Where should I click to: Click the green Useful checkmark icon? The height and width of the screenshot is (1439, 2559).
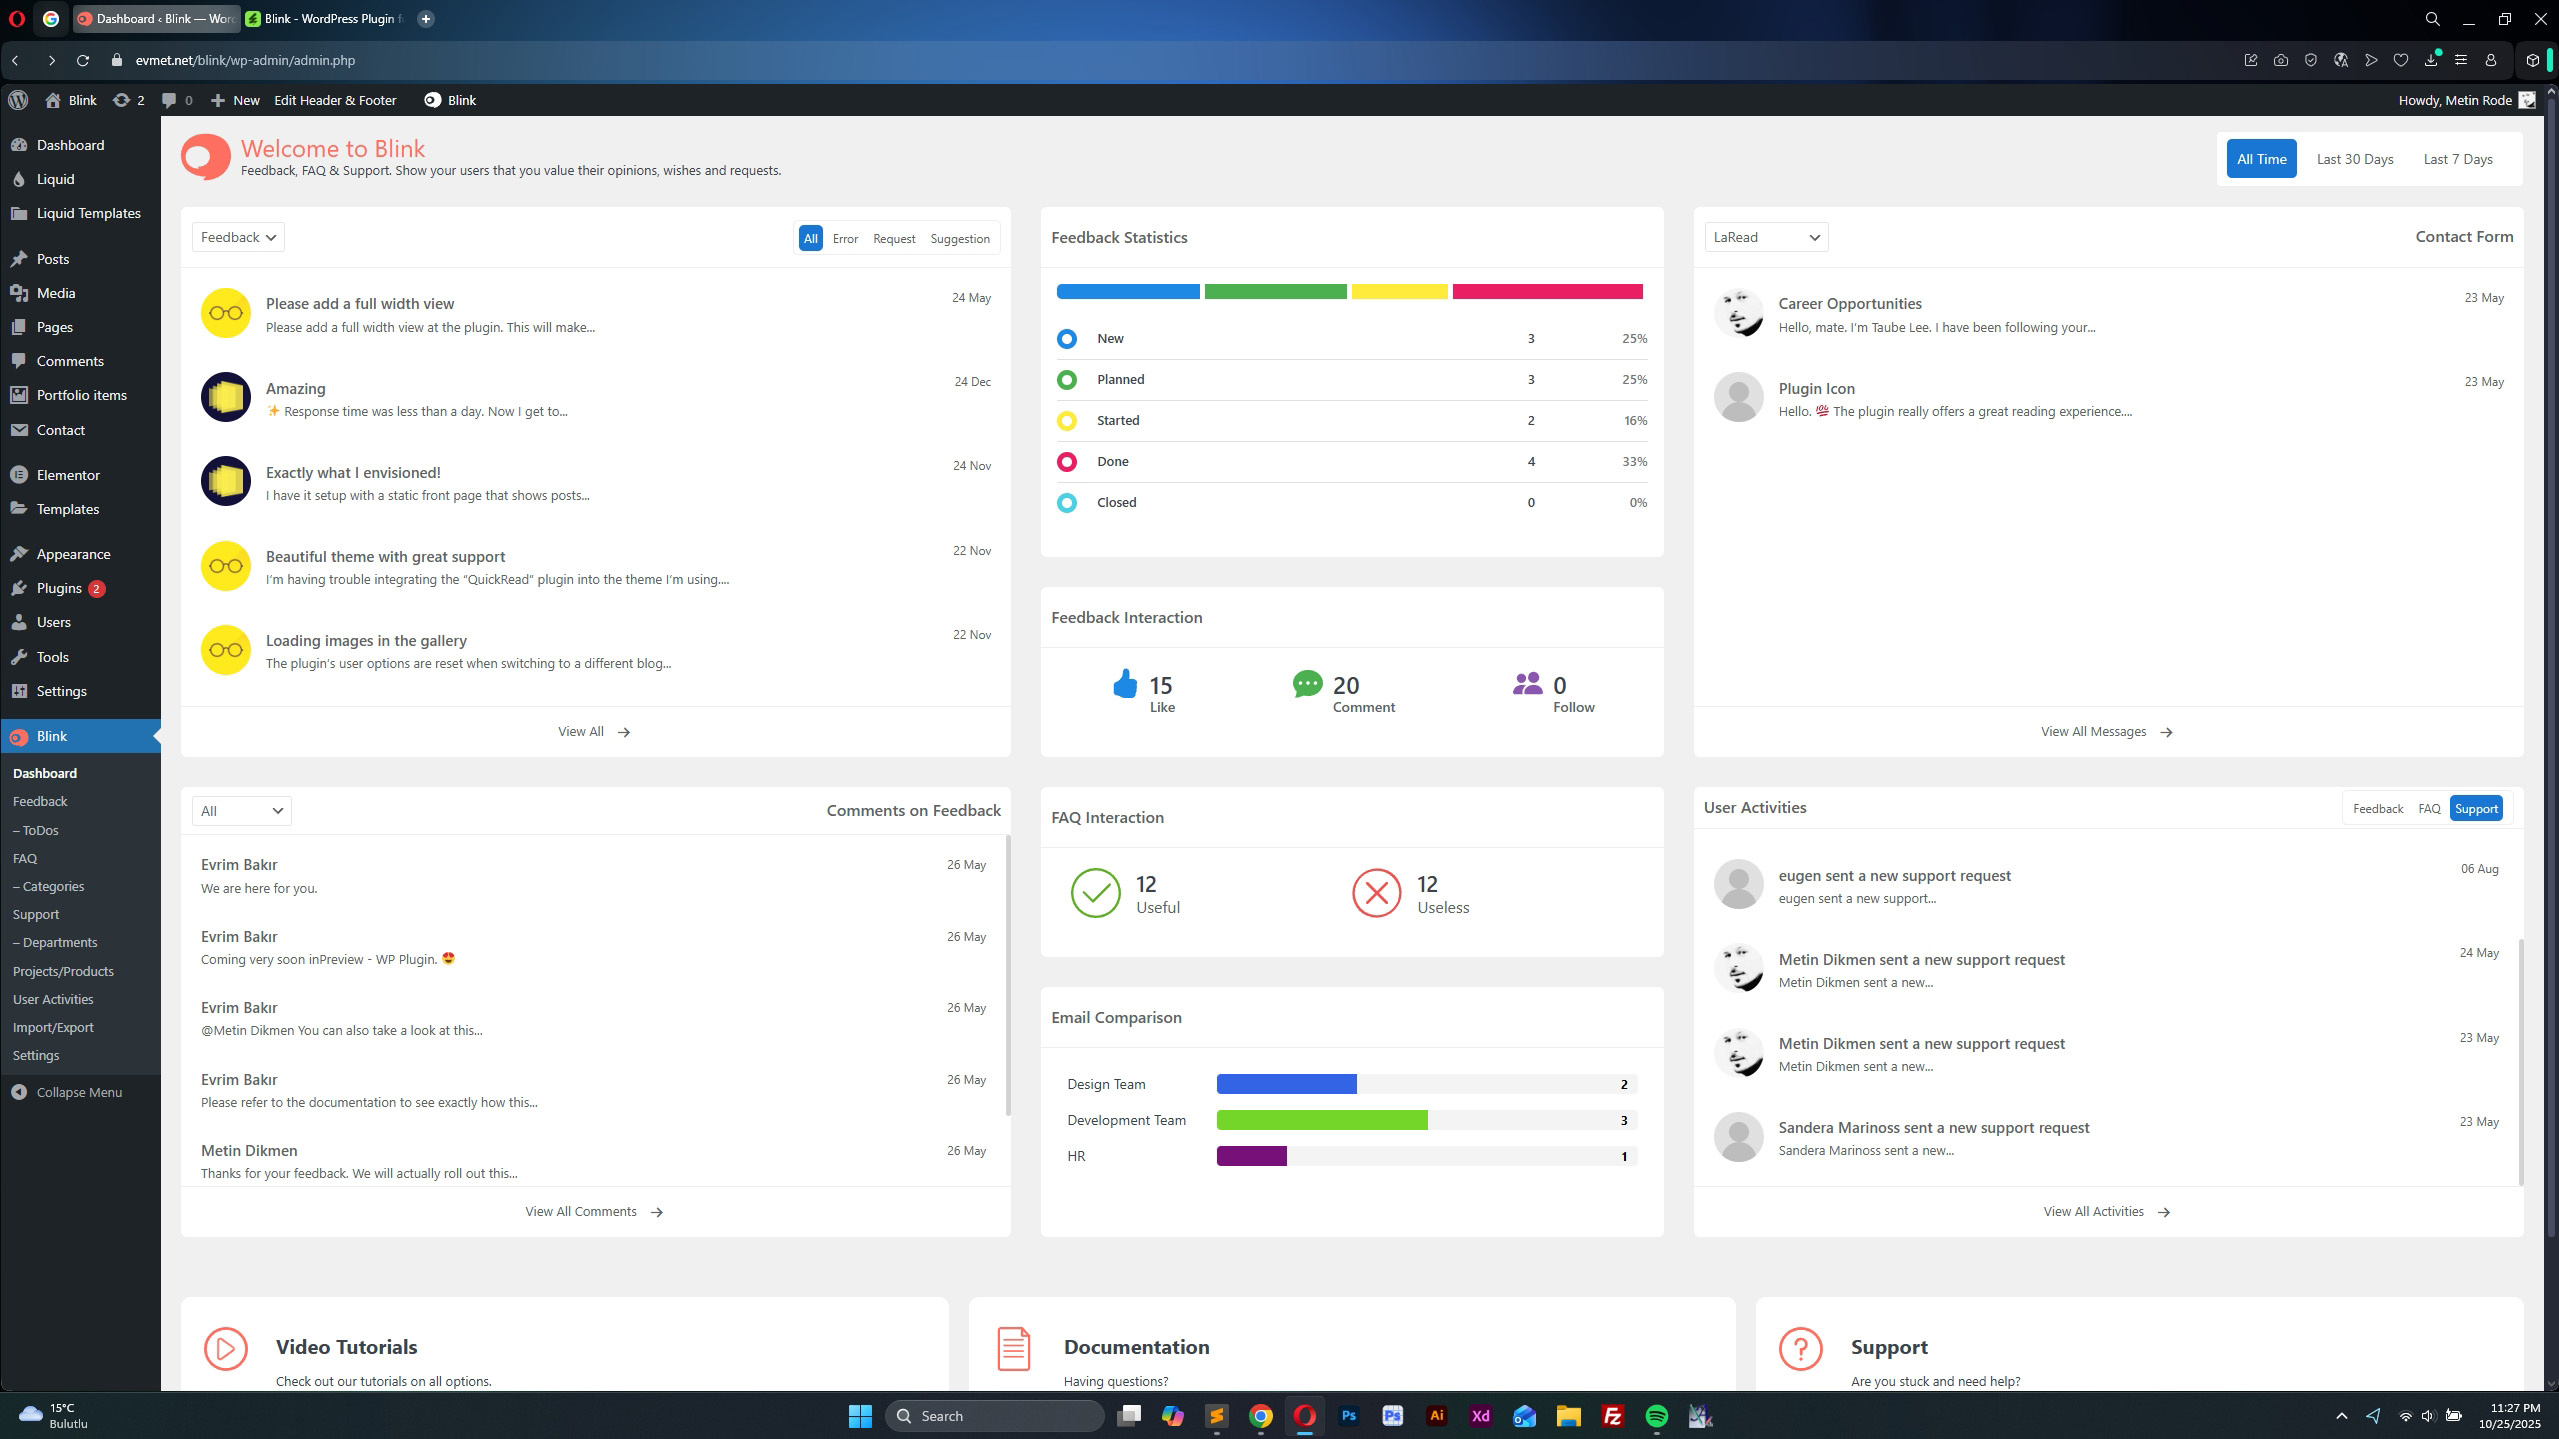[1095, 893]
